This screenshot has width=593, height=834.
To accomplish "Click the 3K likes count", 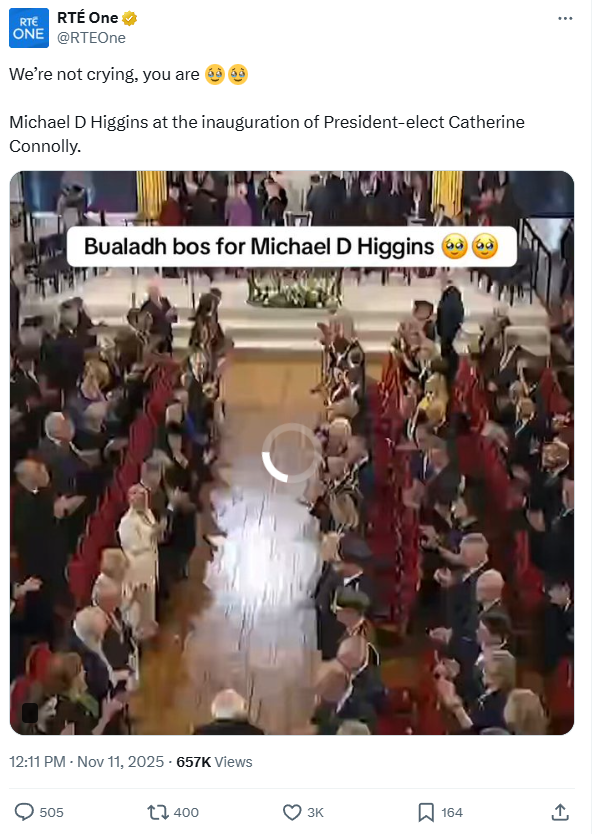I will click(x=315, y=813).
